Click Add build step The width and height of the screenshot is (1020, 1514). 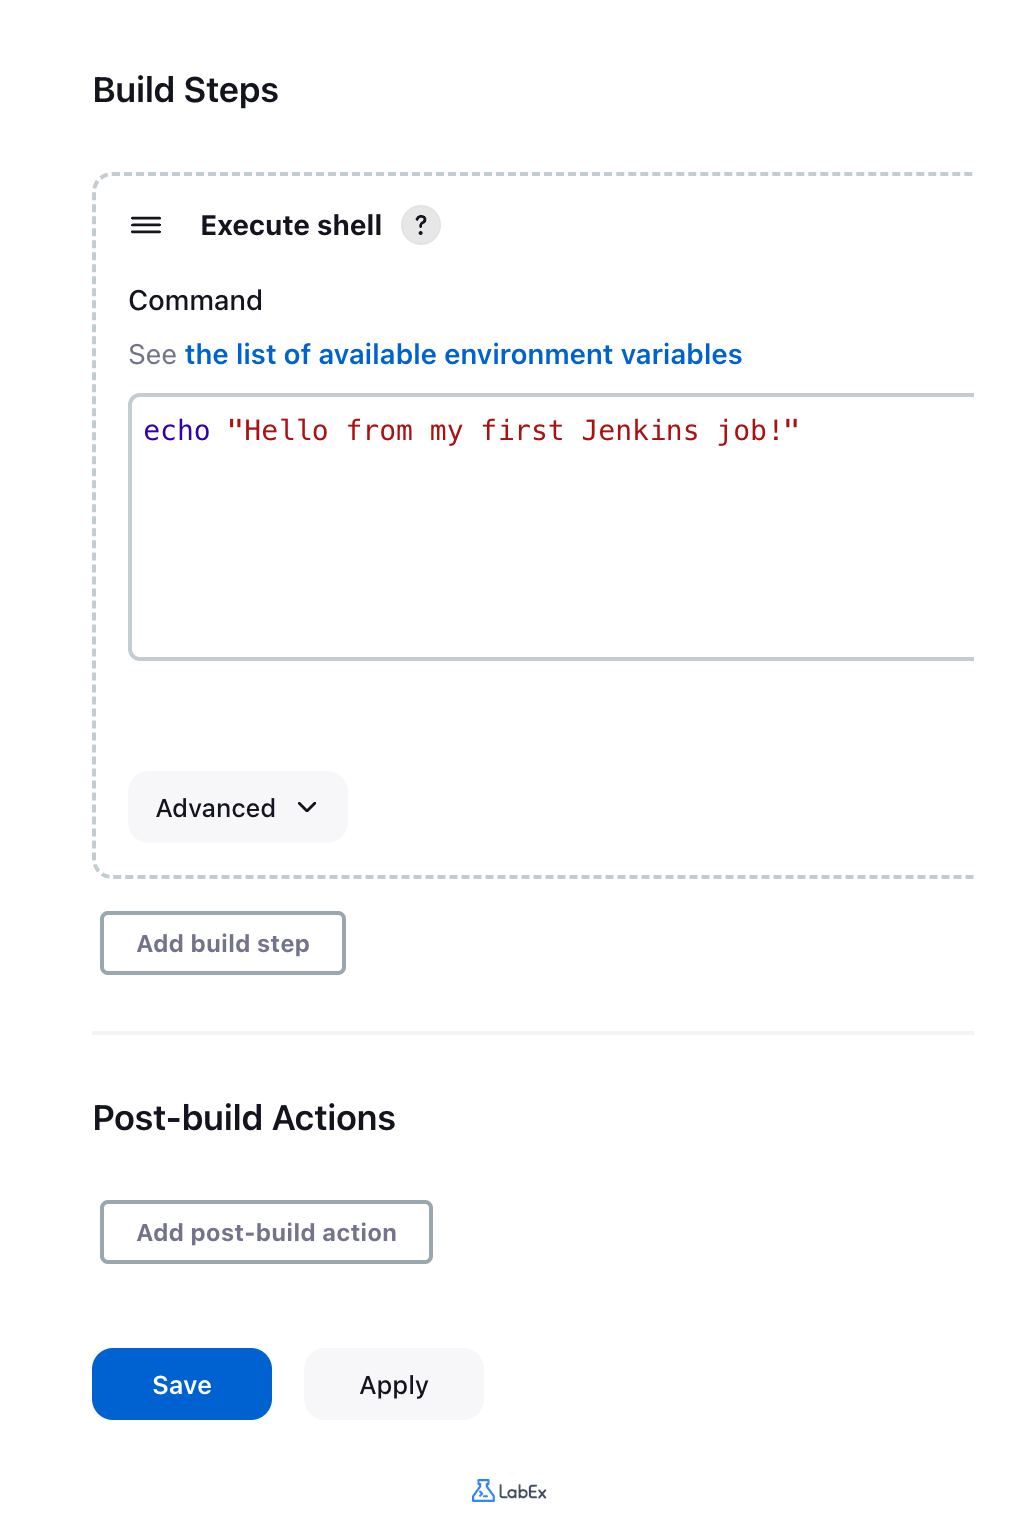(x=222, y=943)
